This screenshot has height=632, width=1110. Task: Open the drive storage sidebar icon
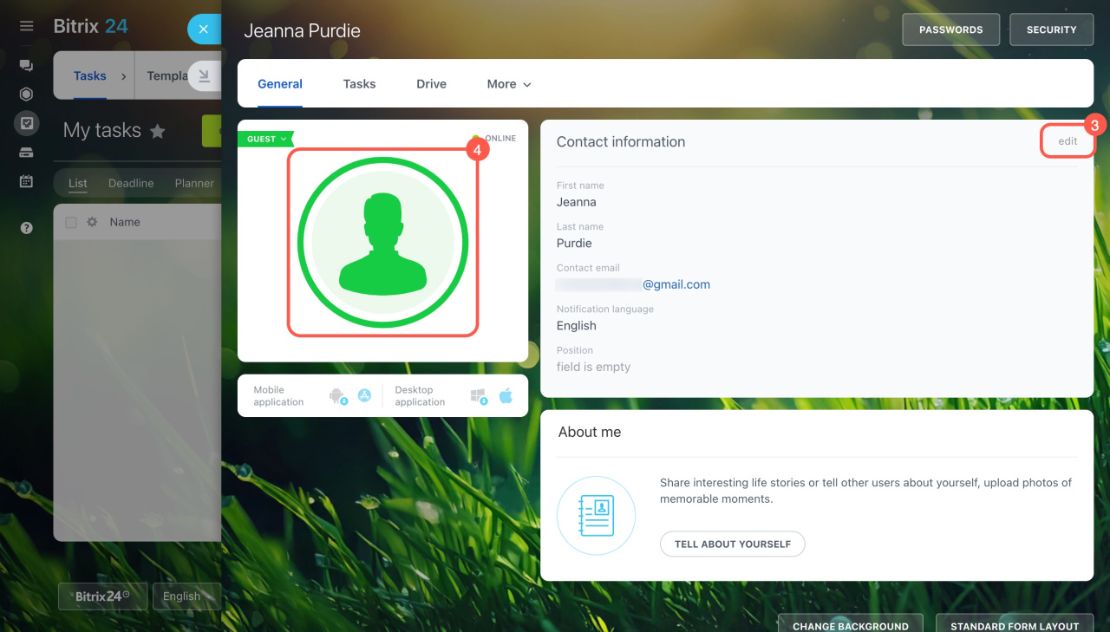[26, 152]
